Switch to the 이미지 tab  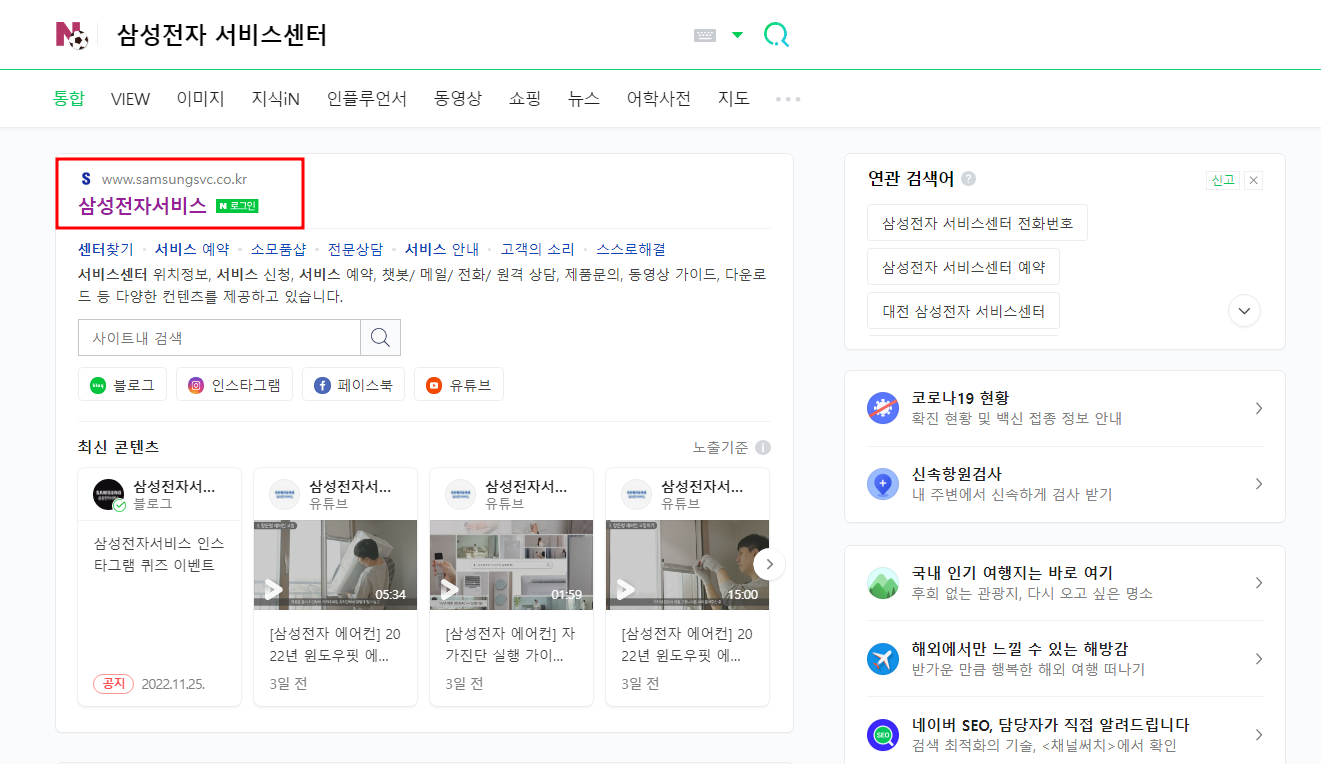tap(199, 98)
